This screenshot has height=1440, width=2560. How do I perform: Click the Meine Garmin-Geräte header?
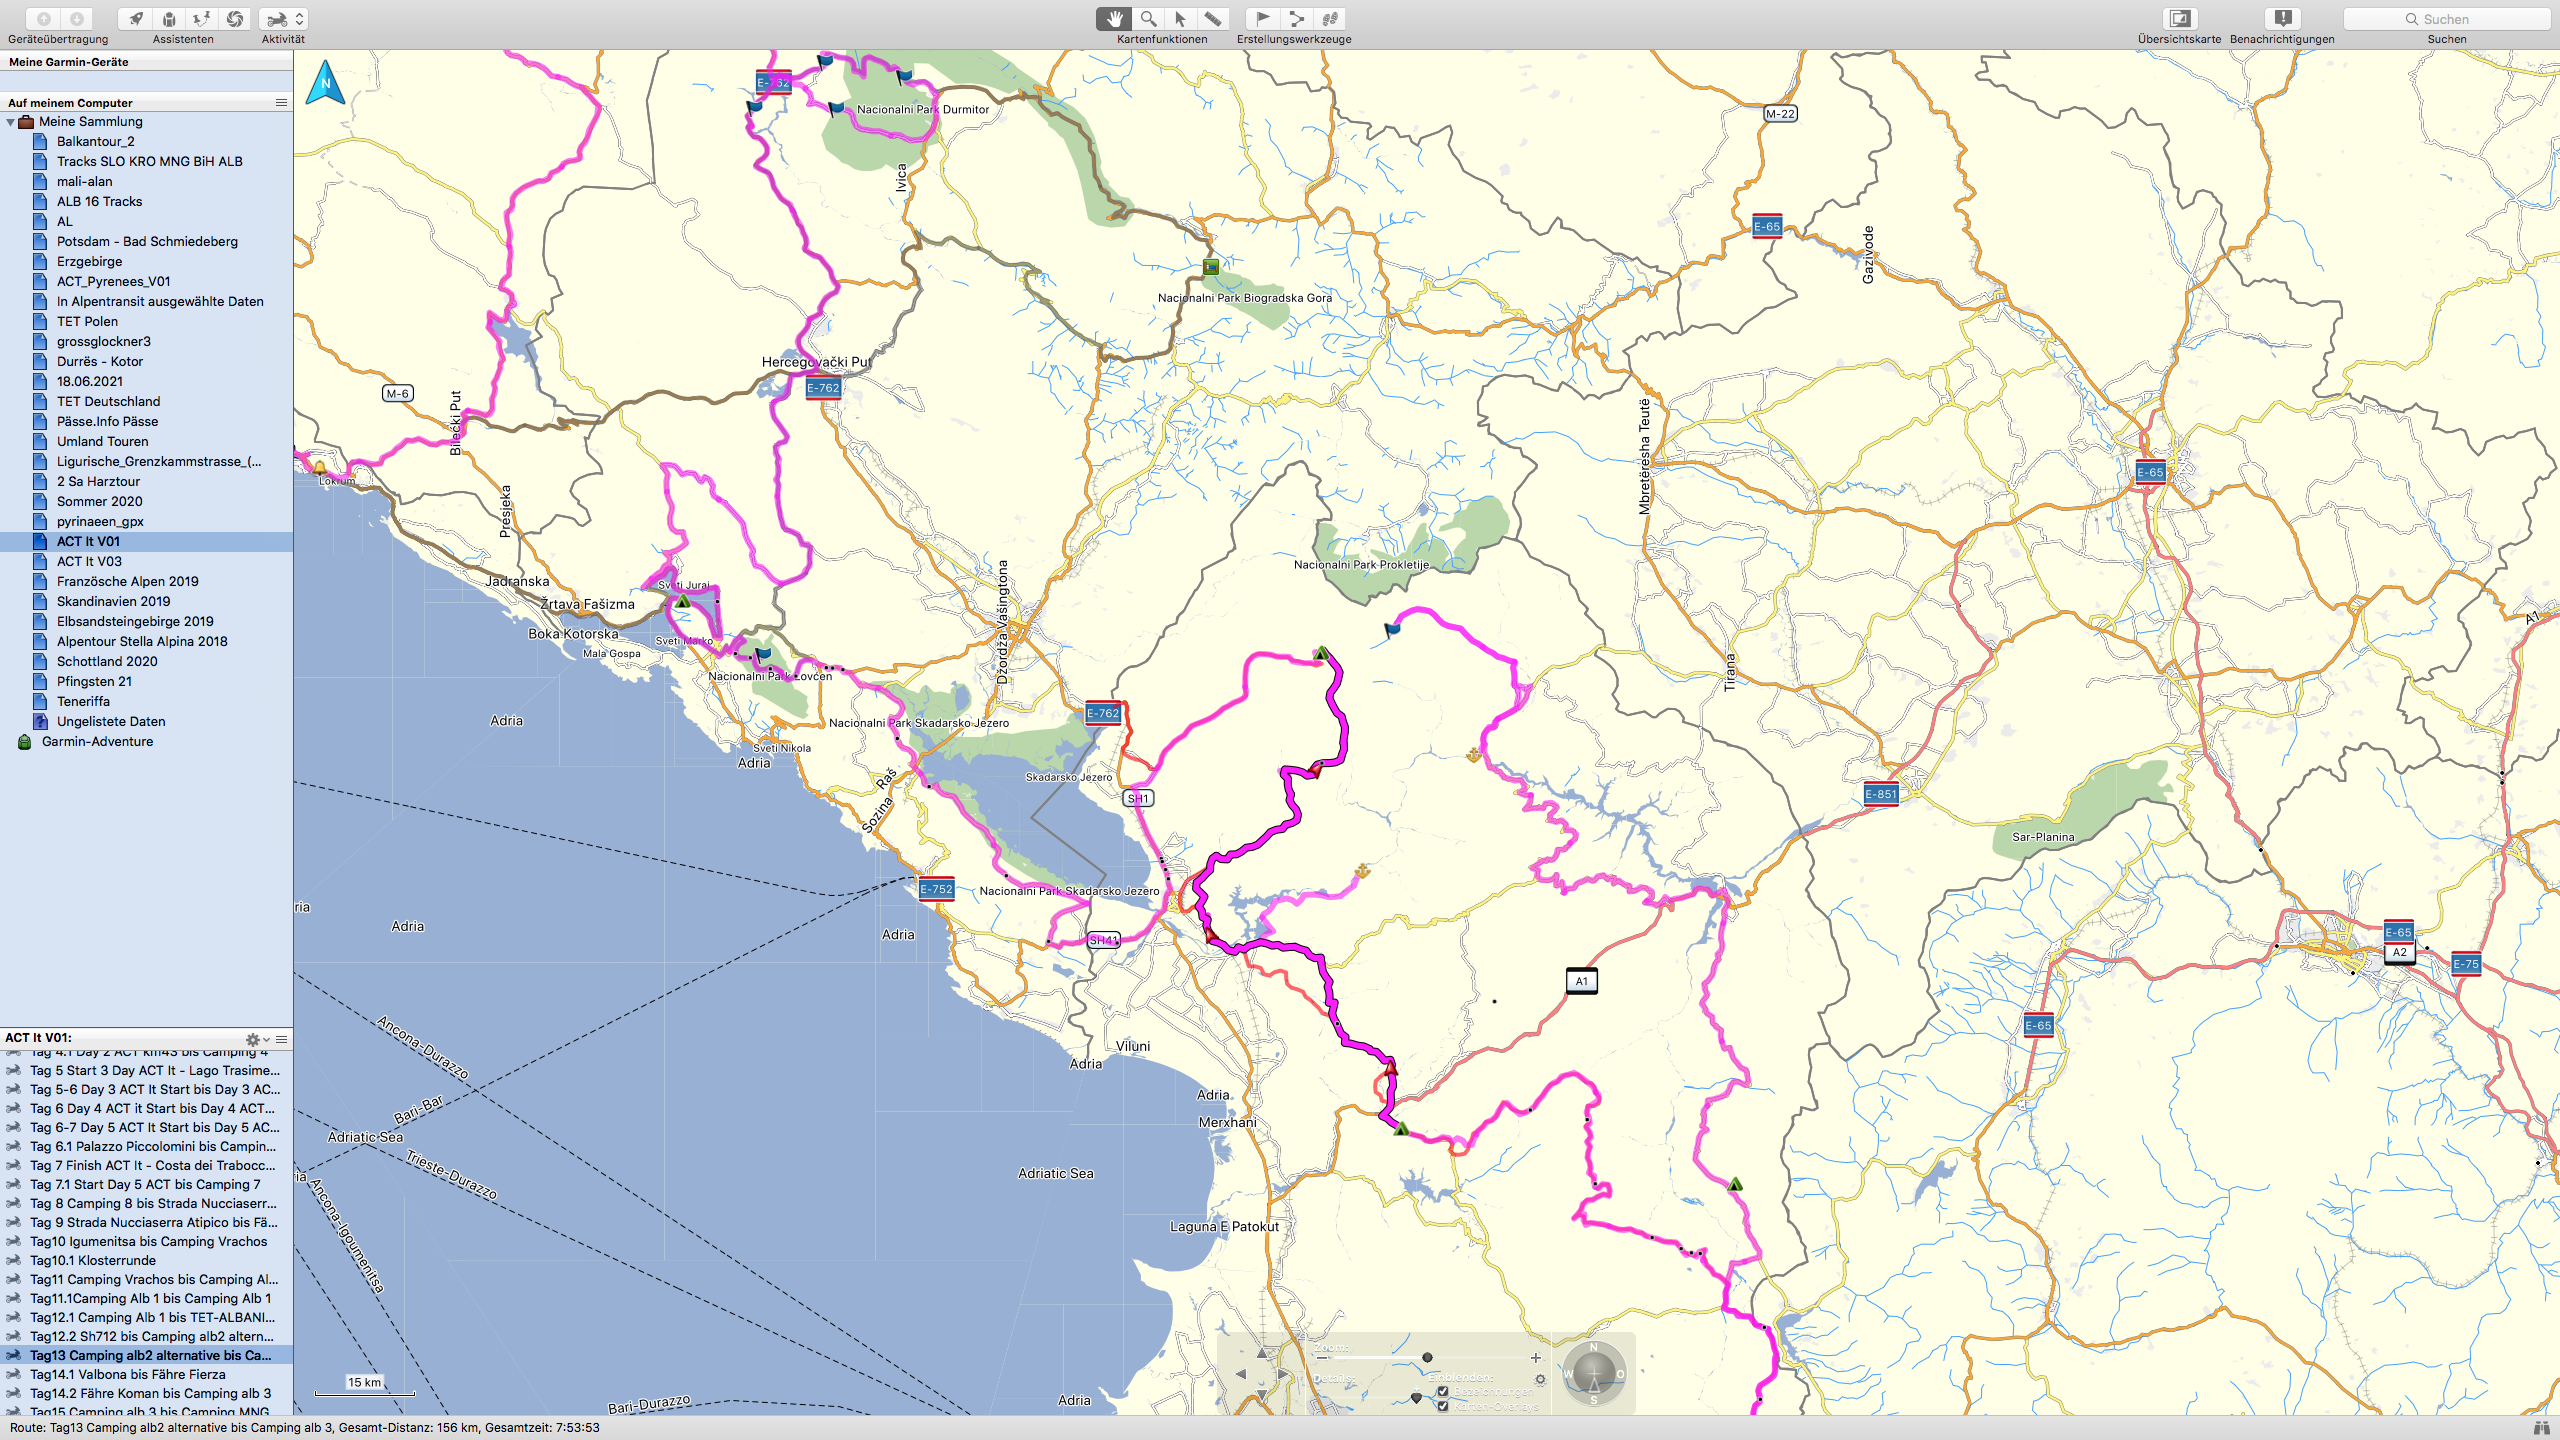click(146, 62)
